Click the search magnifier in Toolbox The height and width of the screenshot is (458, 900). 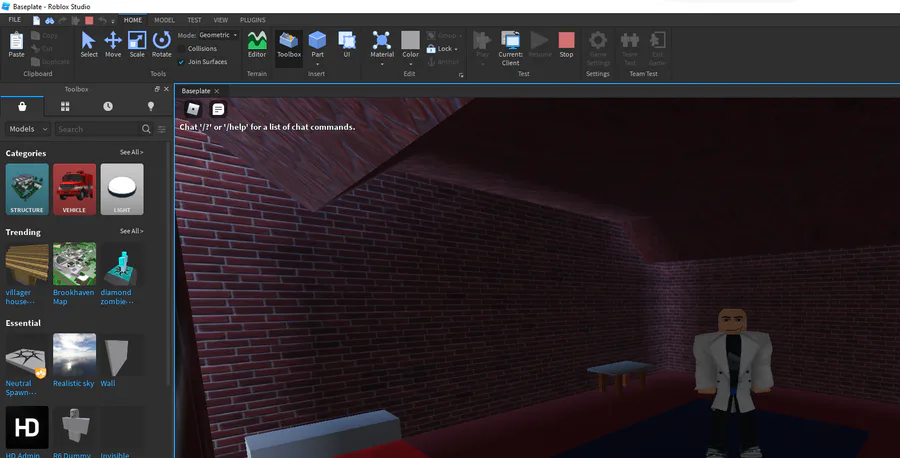(146, 129)
